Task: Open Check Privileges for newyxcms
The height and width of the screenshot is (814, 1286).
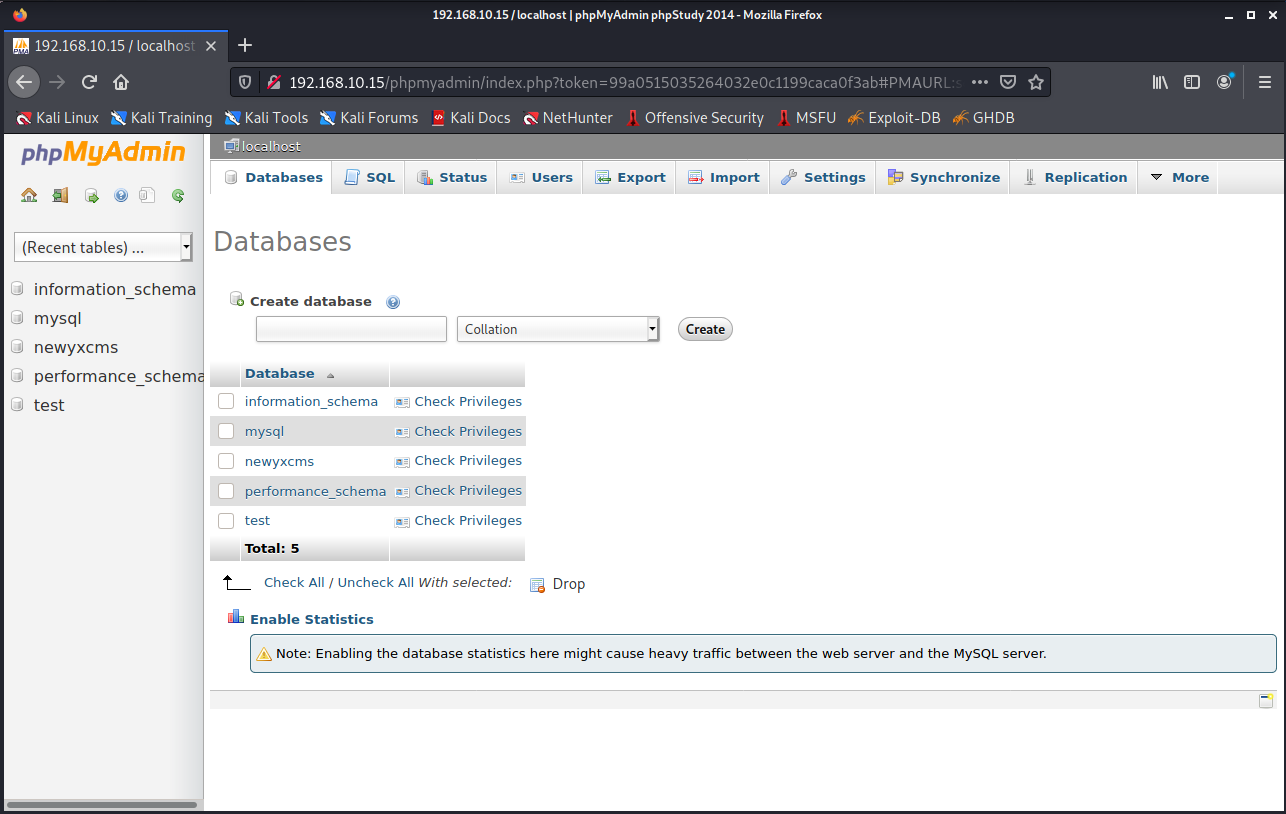Action: pos(467,461)
